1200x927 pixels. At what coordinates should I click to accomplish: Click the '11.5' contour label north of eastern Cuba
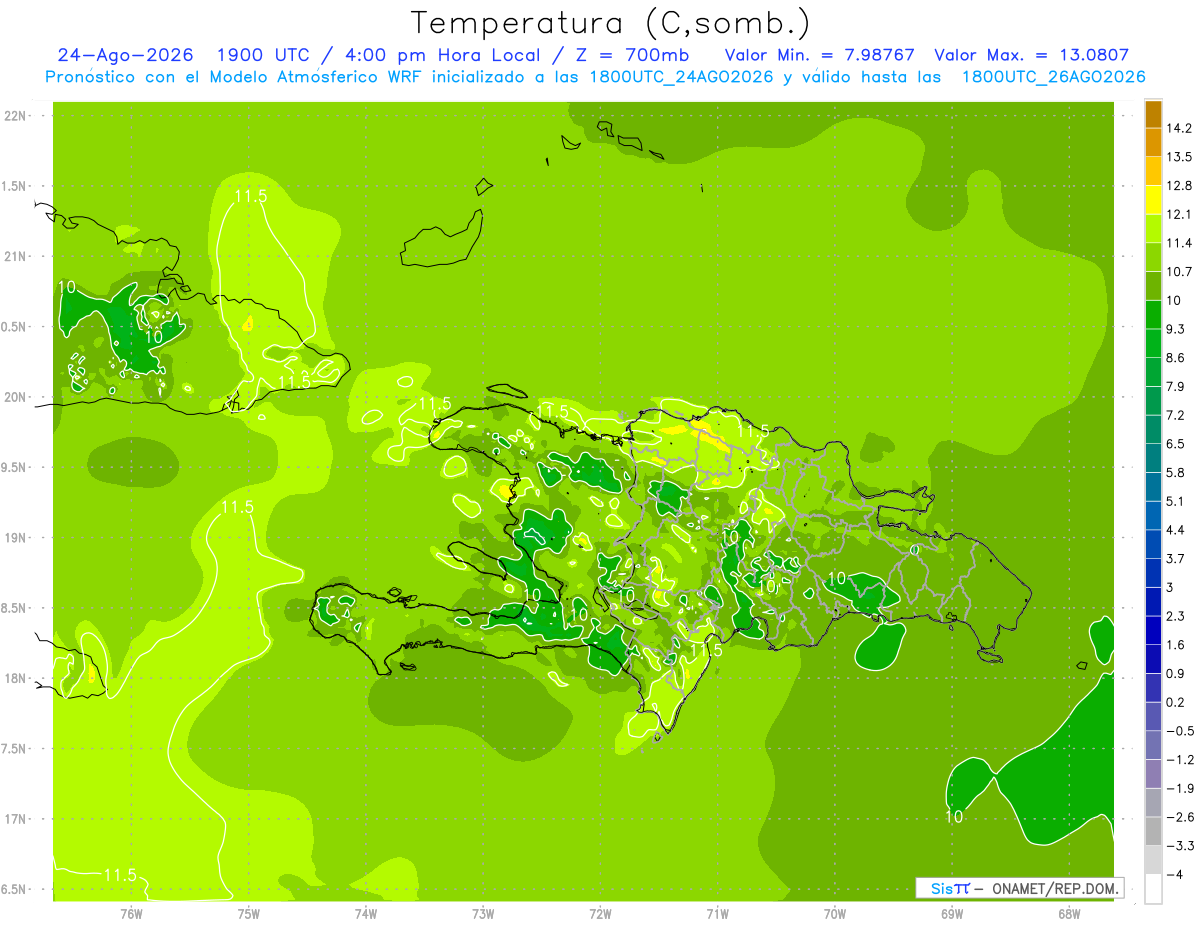click(x=251, y=196)
